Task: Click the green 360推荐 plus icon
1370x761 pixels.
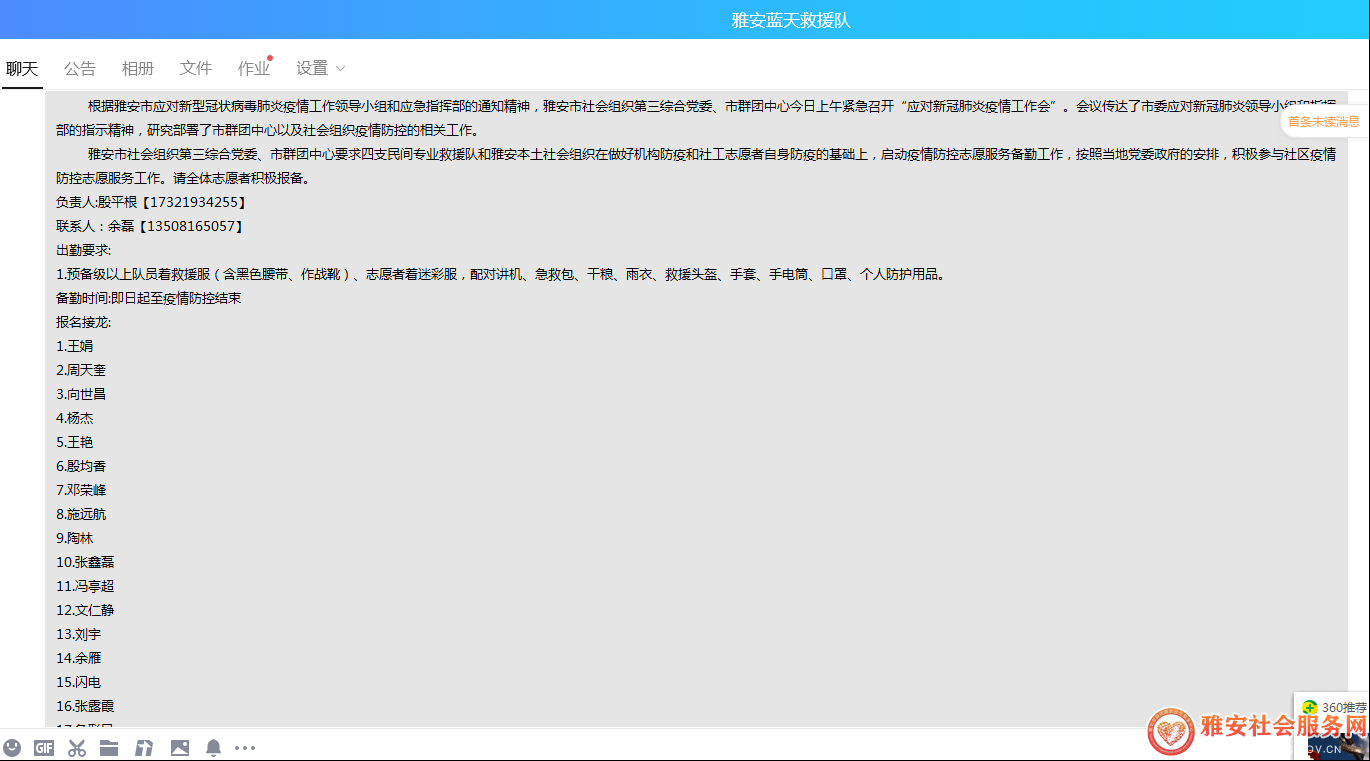Action: coord(1309,707)
